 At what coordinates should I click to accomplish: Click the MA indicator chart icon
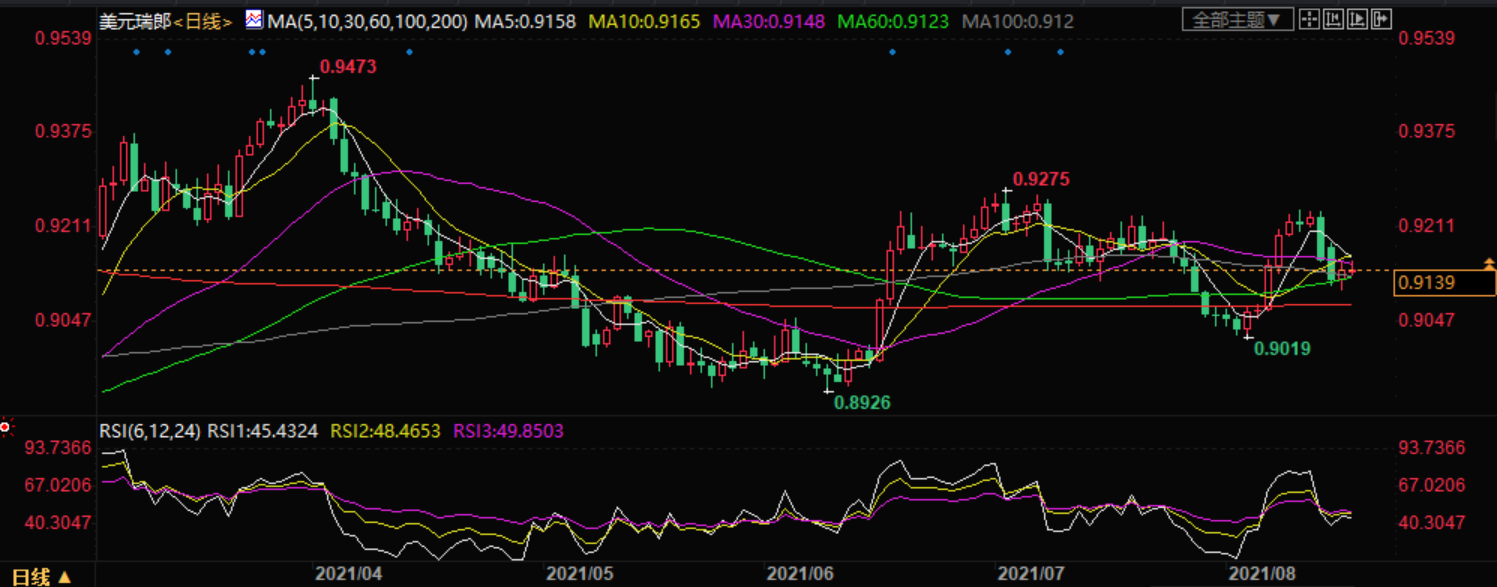pos(255,20)
